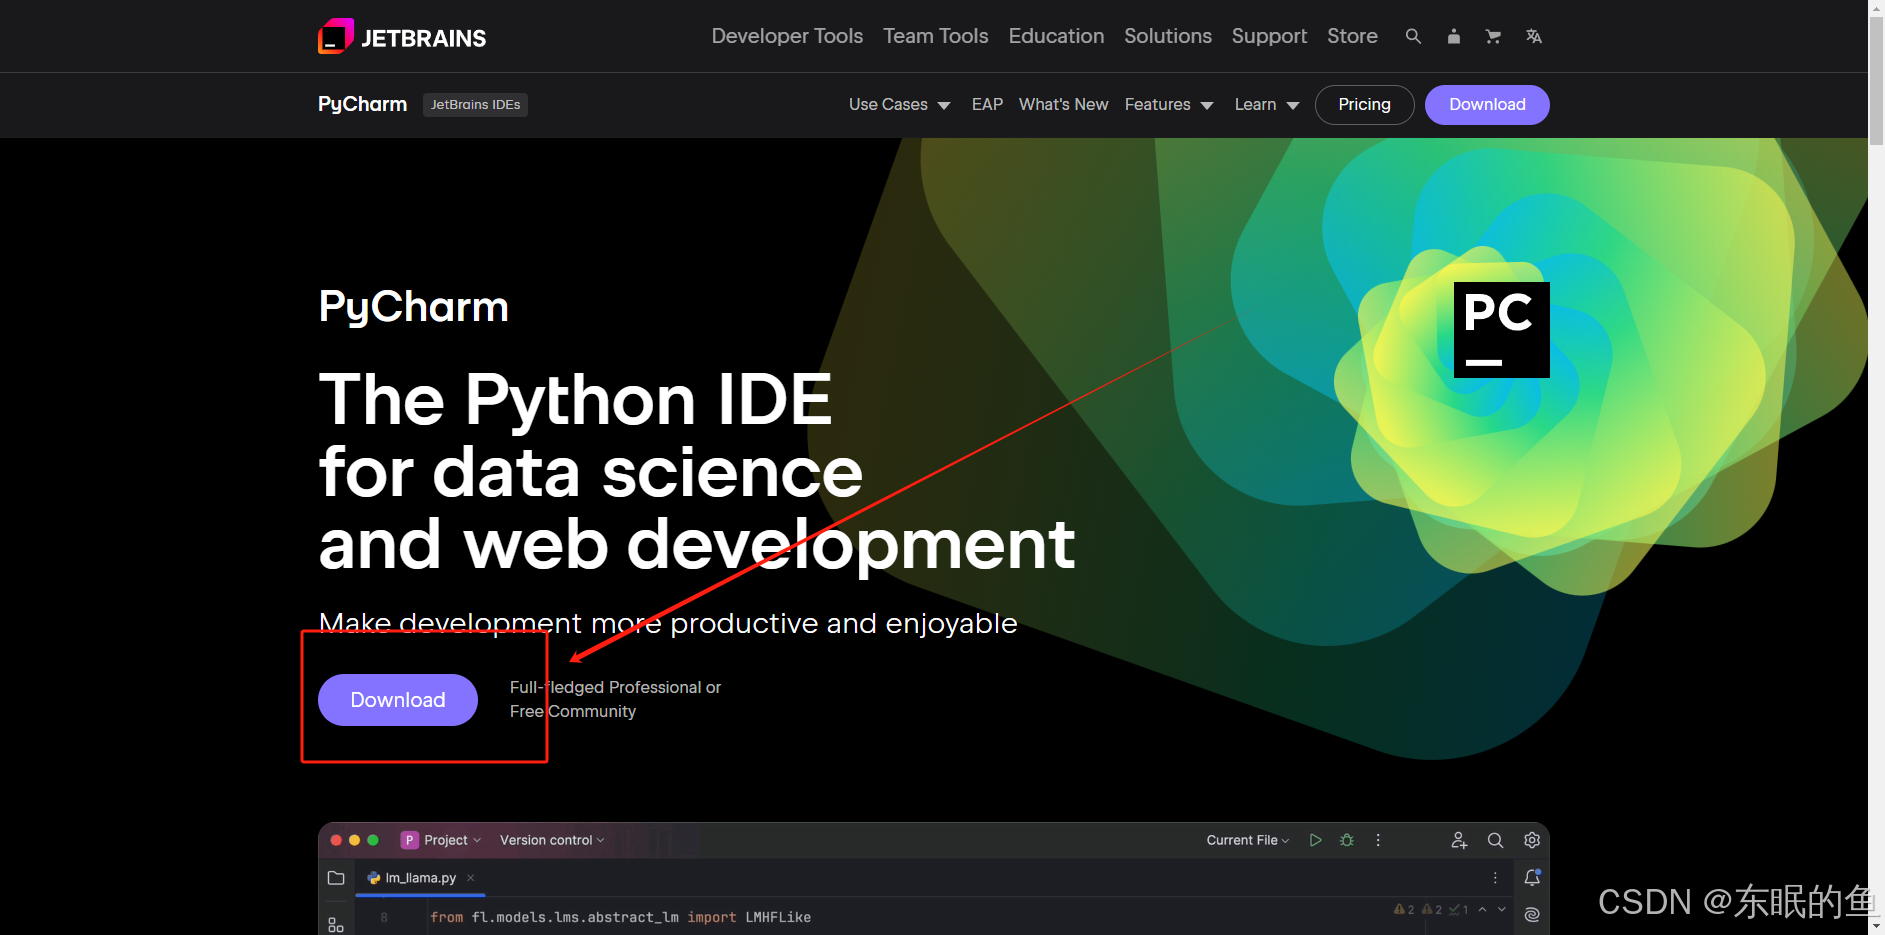The width and height of the screenshot is (1885, 935).
Task: Open the Solutions menu
Action: coord(1167,36)
